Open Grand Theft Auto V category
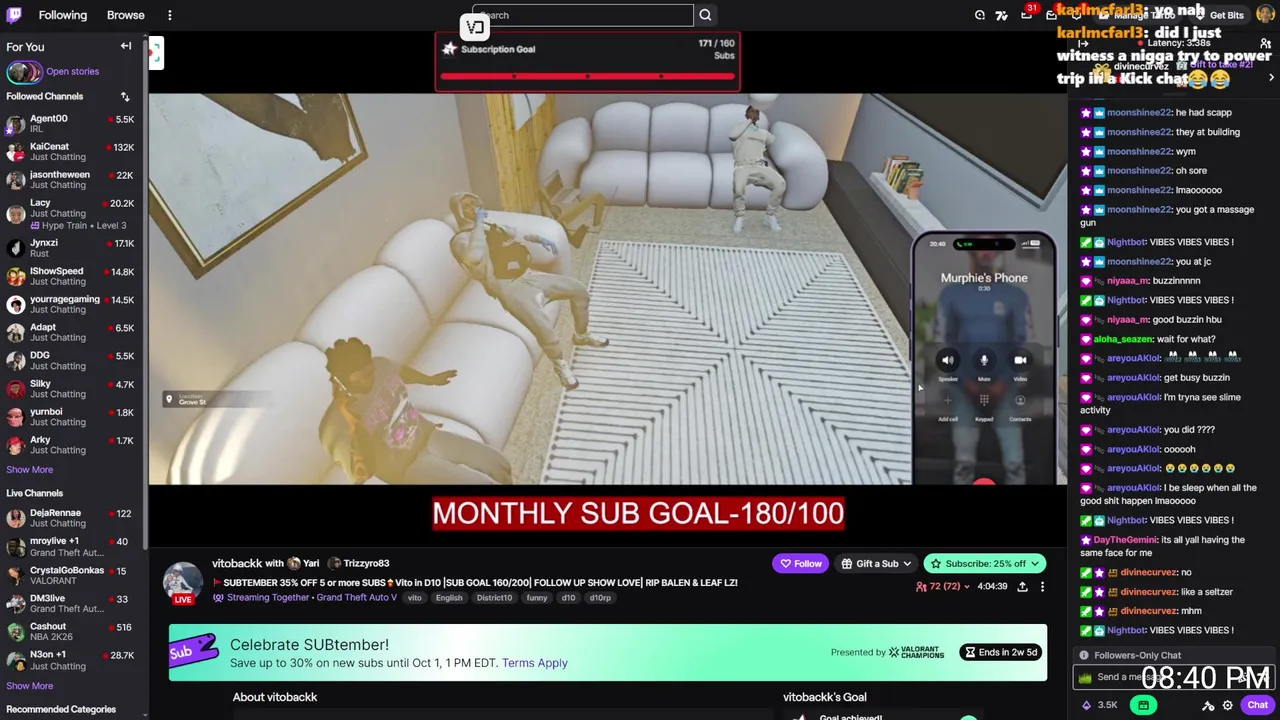 (x=356, y=598)
